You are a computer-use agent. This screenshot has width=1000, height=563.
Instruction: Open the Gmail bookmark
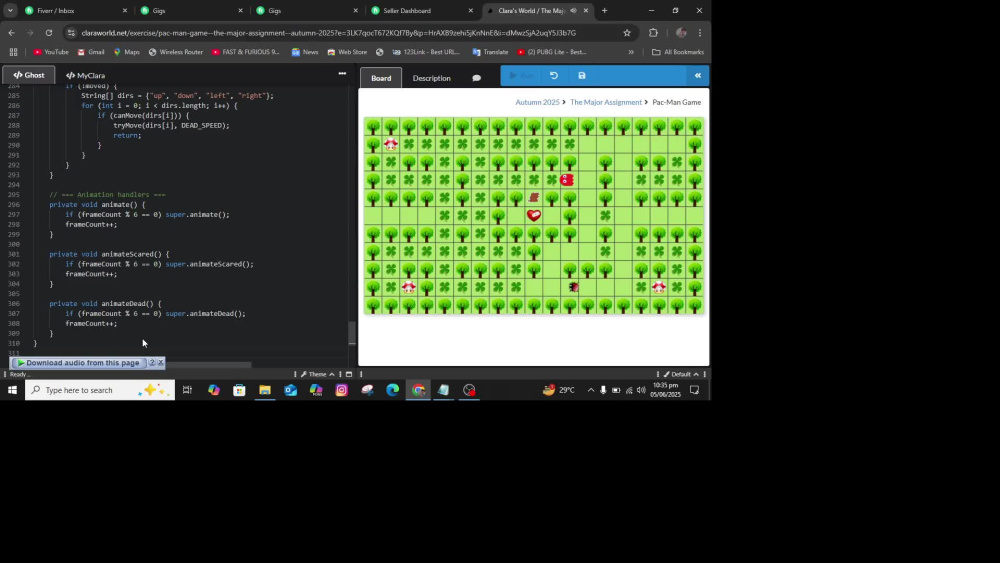[x=91, y=52]
